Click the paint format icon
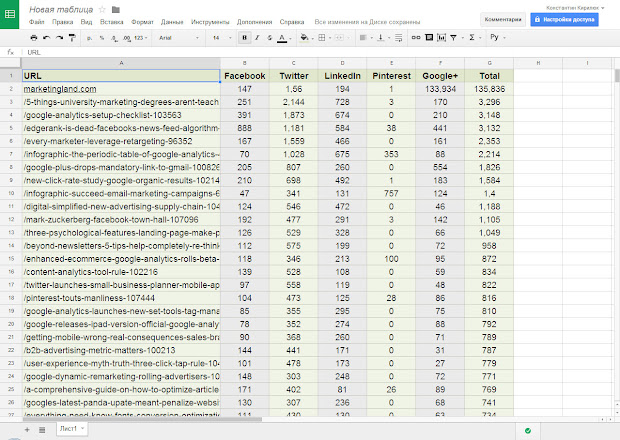Screen dimensions: 620x440 [x=74, y=37]
